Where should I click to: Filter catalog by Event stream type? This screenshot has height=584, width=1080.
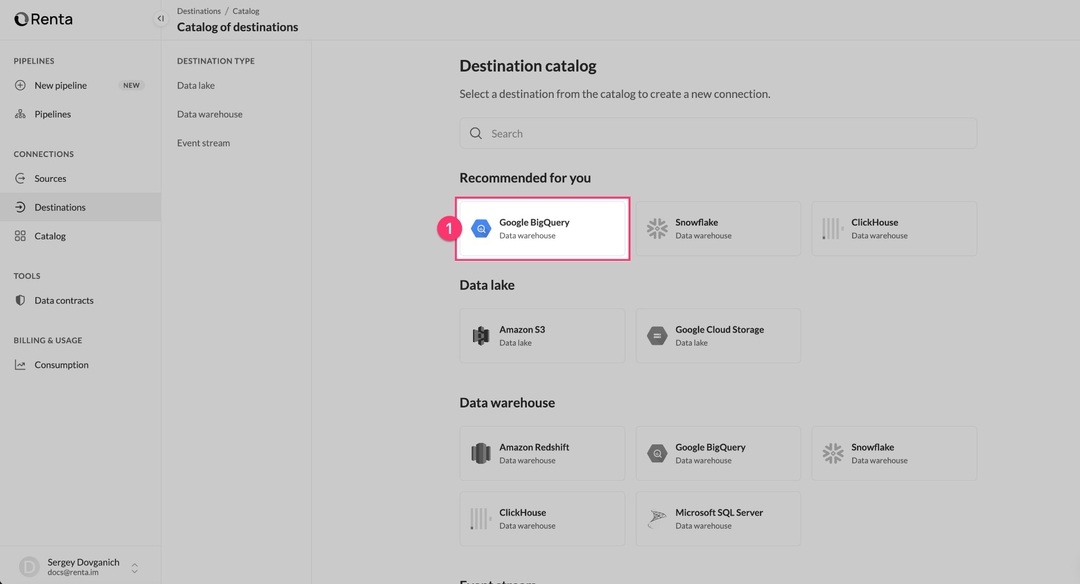[x=203, y=142]
